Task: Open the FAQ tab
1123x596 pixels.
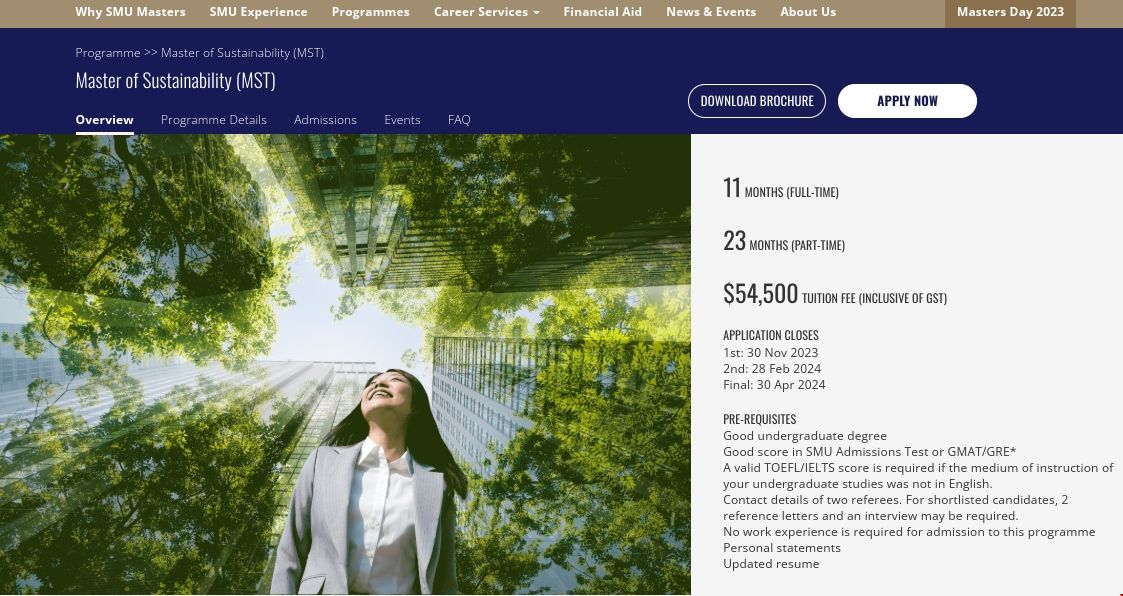Action: [x=459, y=120]
